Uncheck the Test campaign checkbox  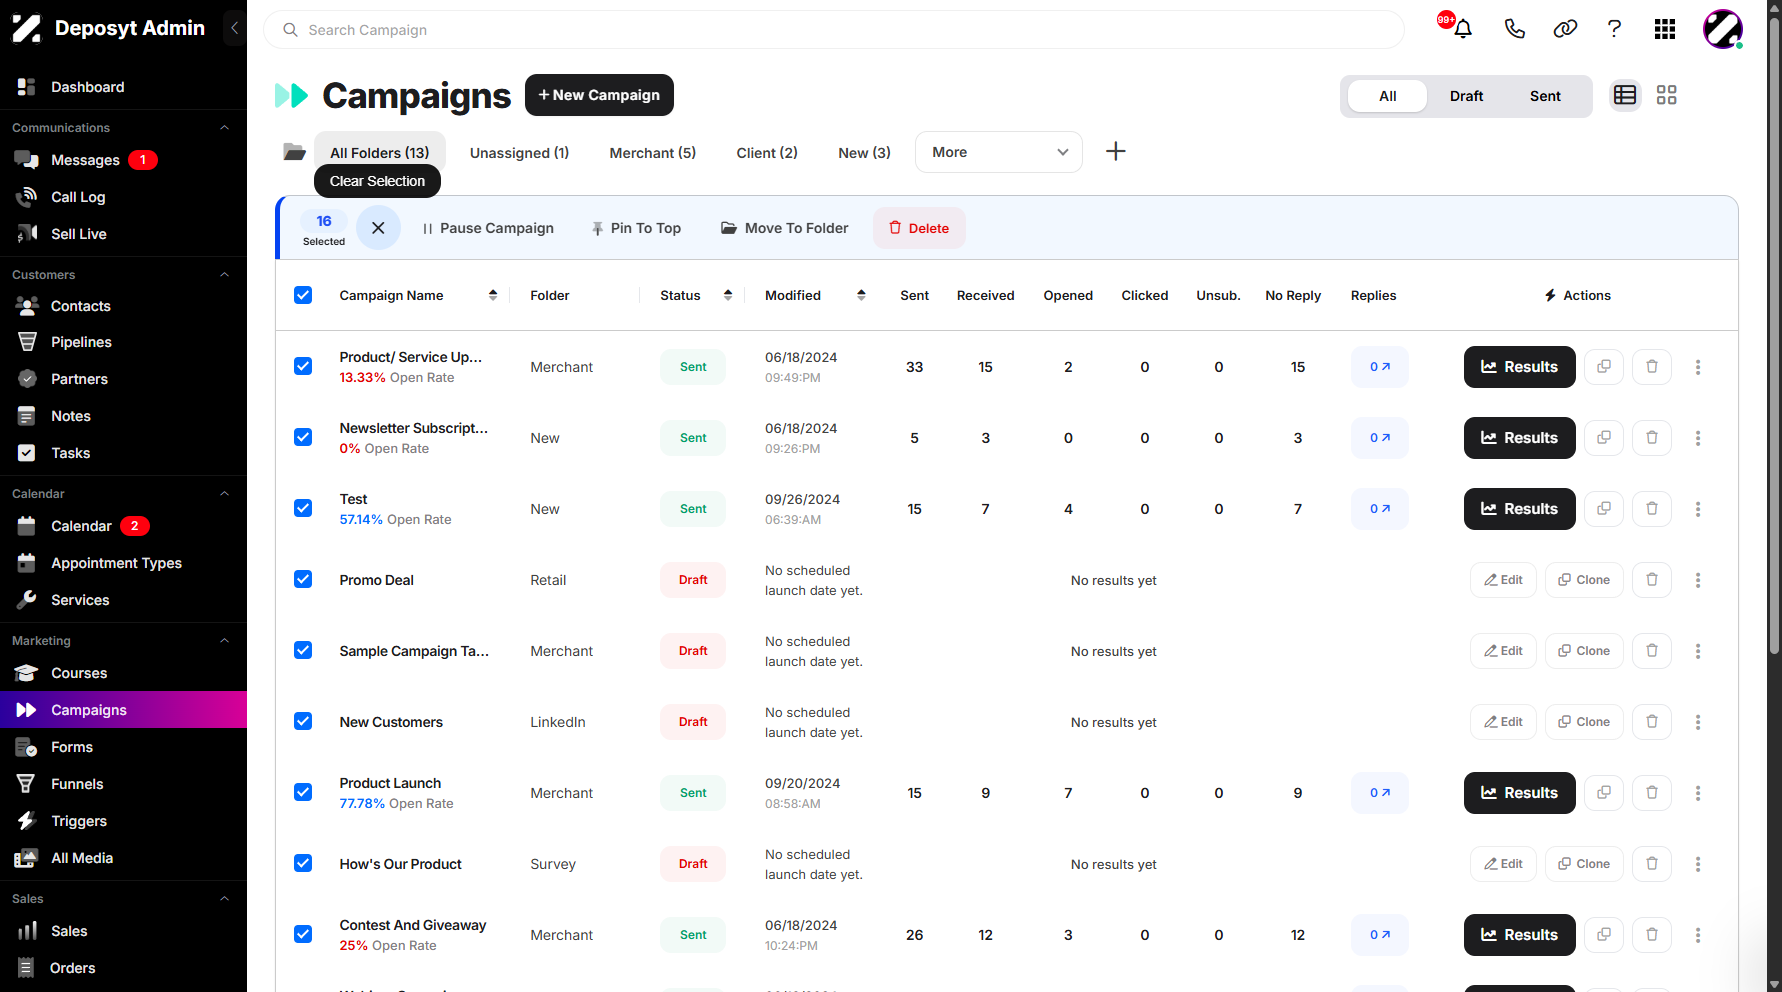pyautogui.click(x=303, y=508)
